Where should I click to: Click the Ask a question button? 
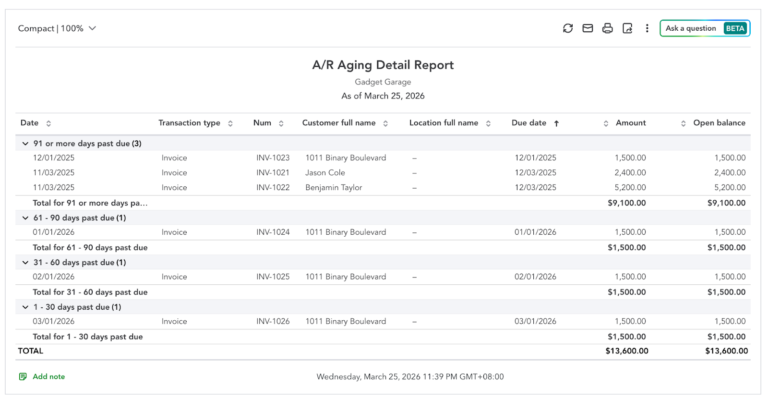click(x=705, y=28)
